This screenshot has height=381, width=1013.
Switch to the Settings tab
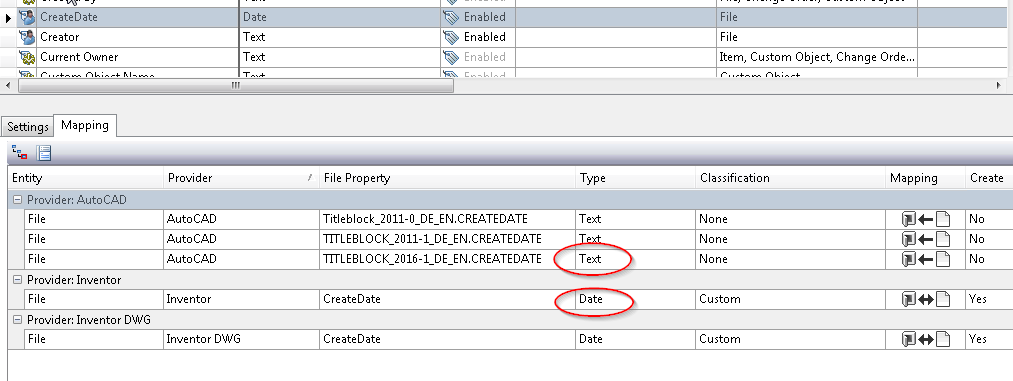click(x=28, y=127)
